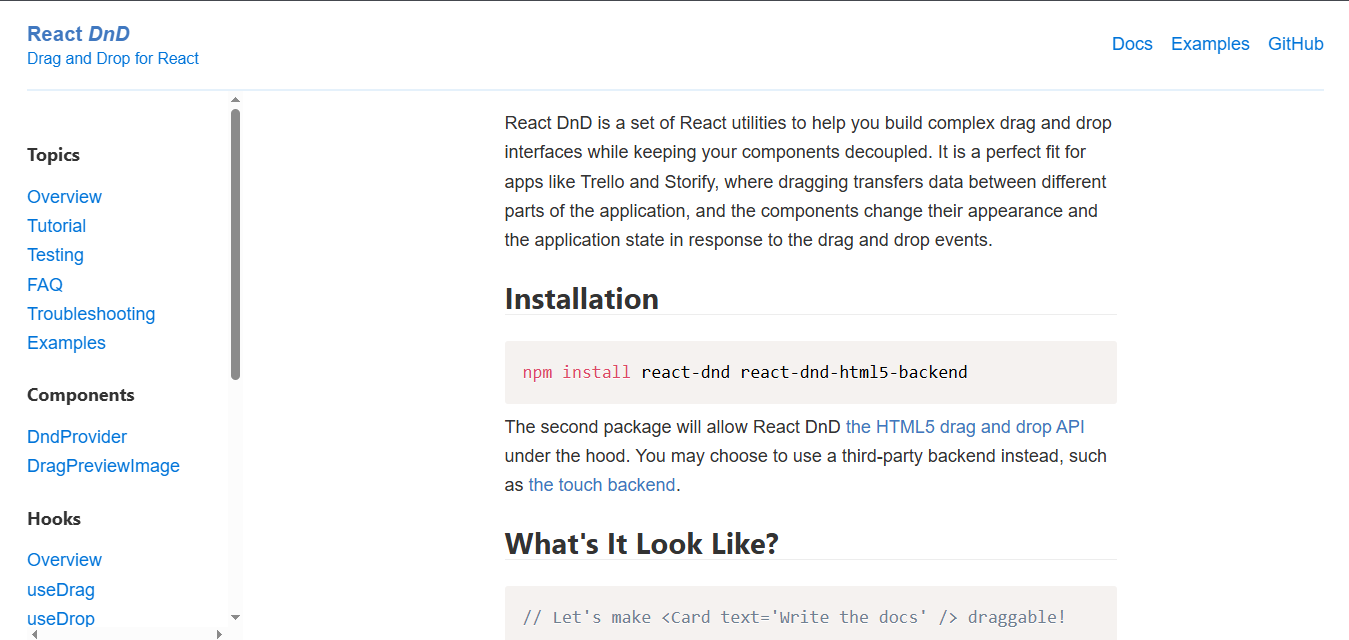The height and width of the screenshot is (640, 1349).
Task: Click the What's It Look Like? heading
Action: coord(641,543)
